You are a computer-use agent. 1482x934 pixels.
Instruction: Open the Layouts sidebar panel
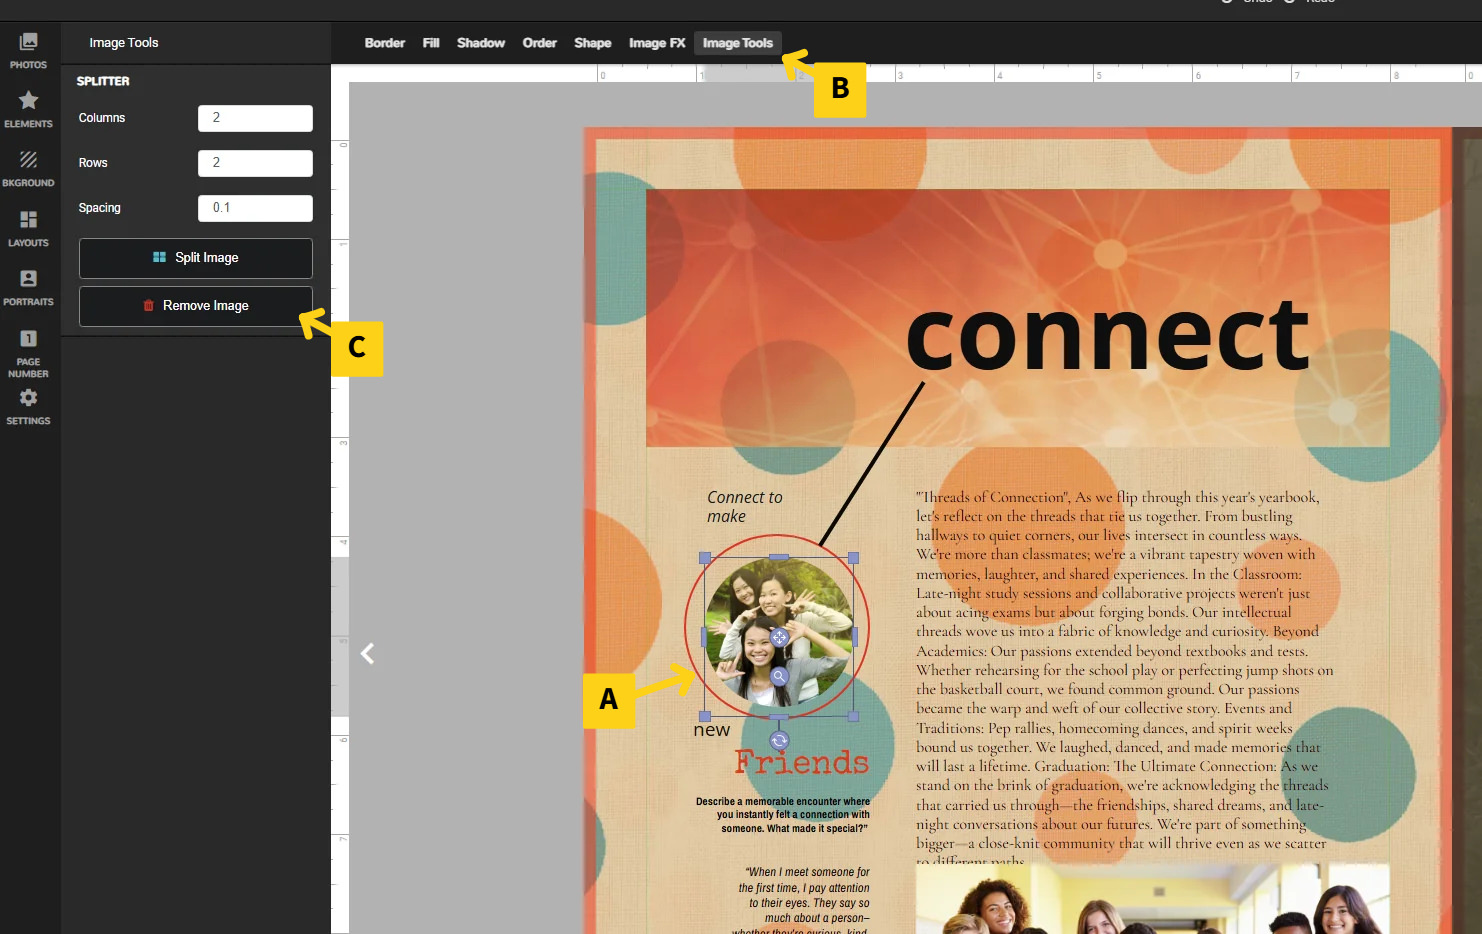coord(28,229)
